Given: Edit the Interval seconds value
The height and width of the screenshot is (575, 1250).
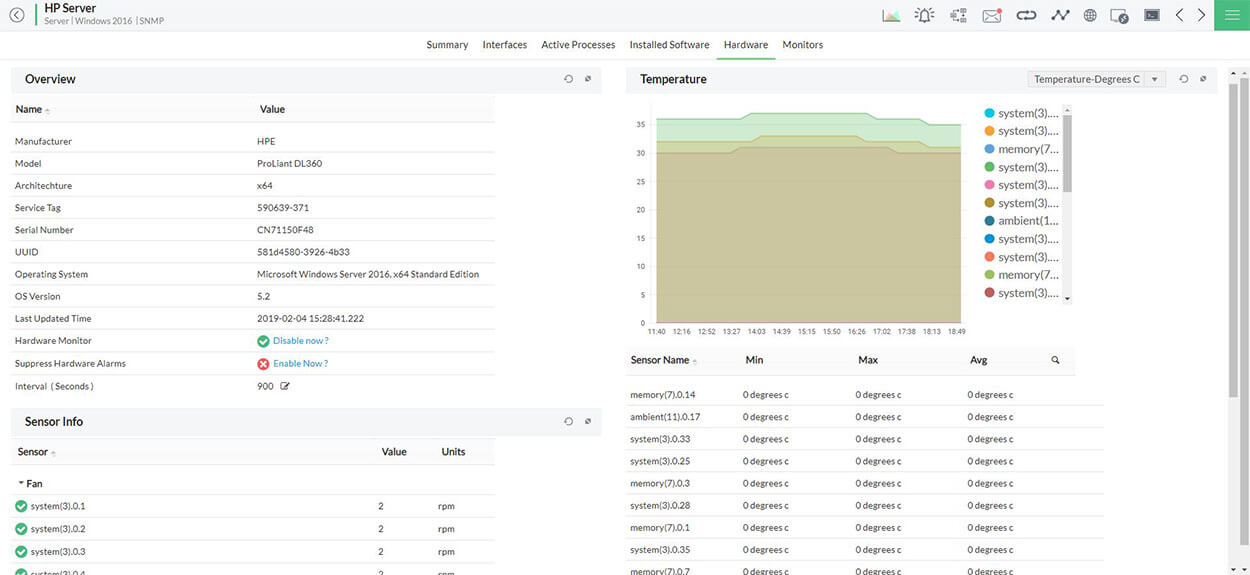Looking at the screenshot, I should click(x=285, y=386).
